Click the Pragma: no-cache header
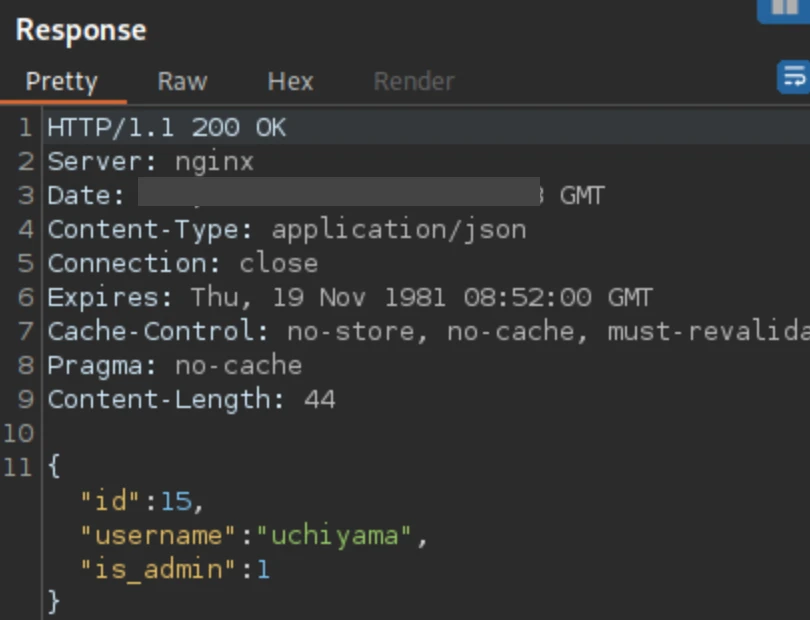 click(x=174, y=365)
